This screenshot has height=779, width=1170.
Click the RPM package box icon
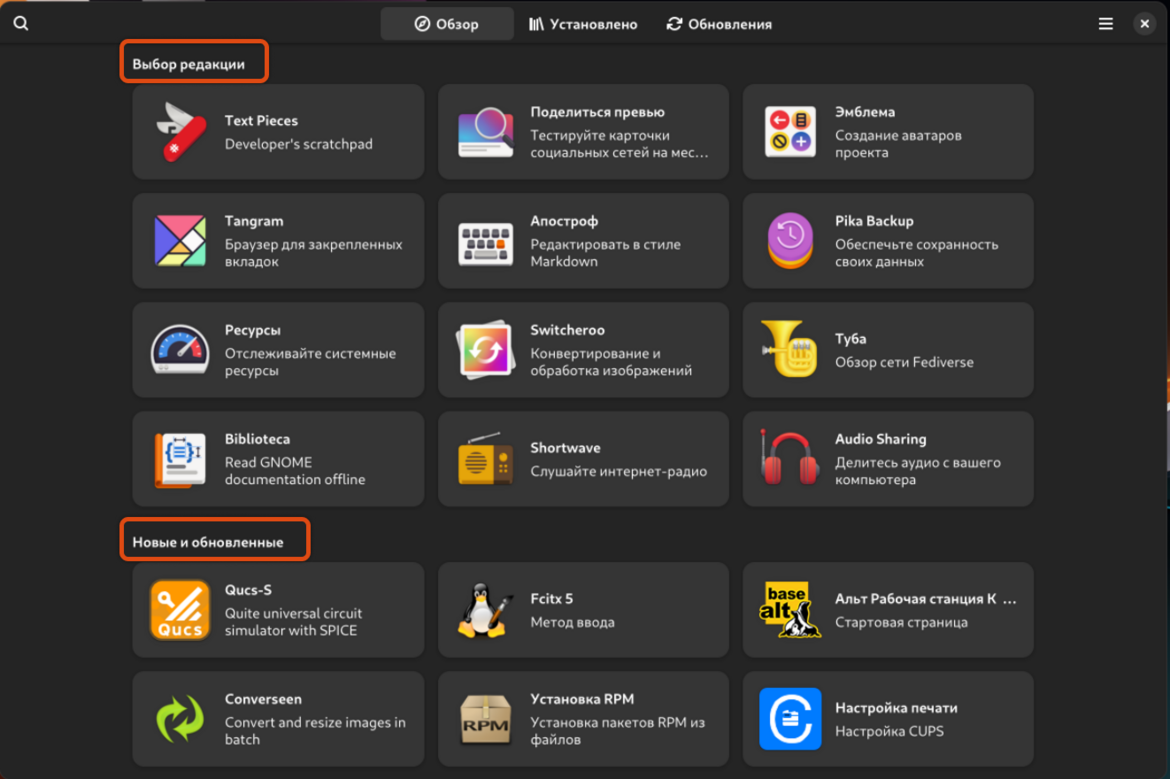pos(486,719)
